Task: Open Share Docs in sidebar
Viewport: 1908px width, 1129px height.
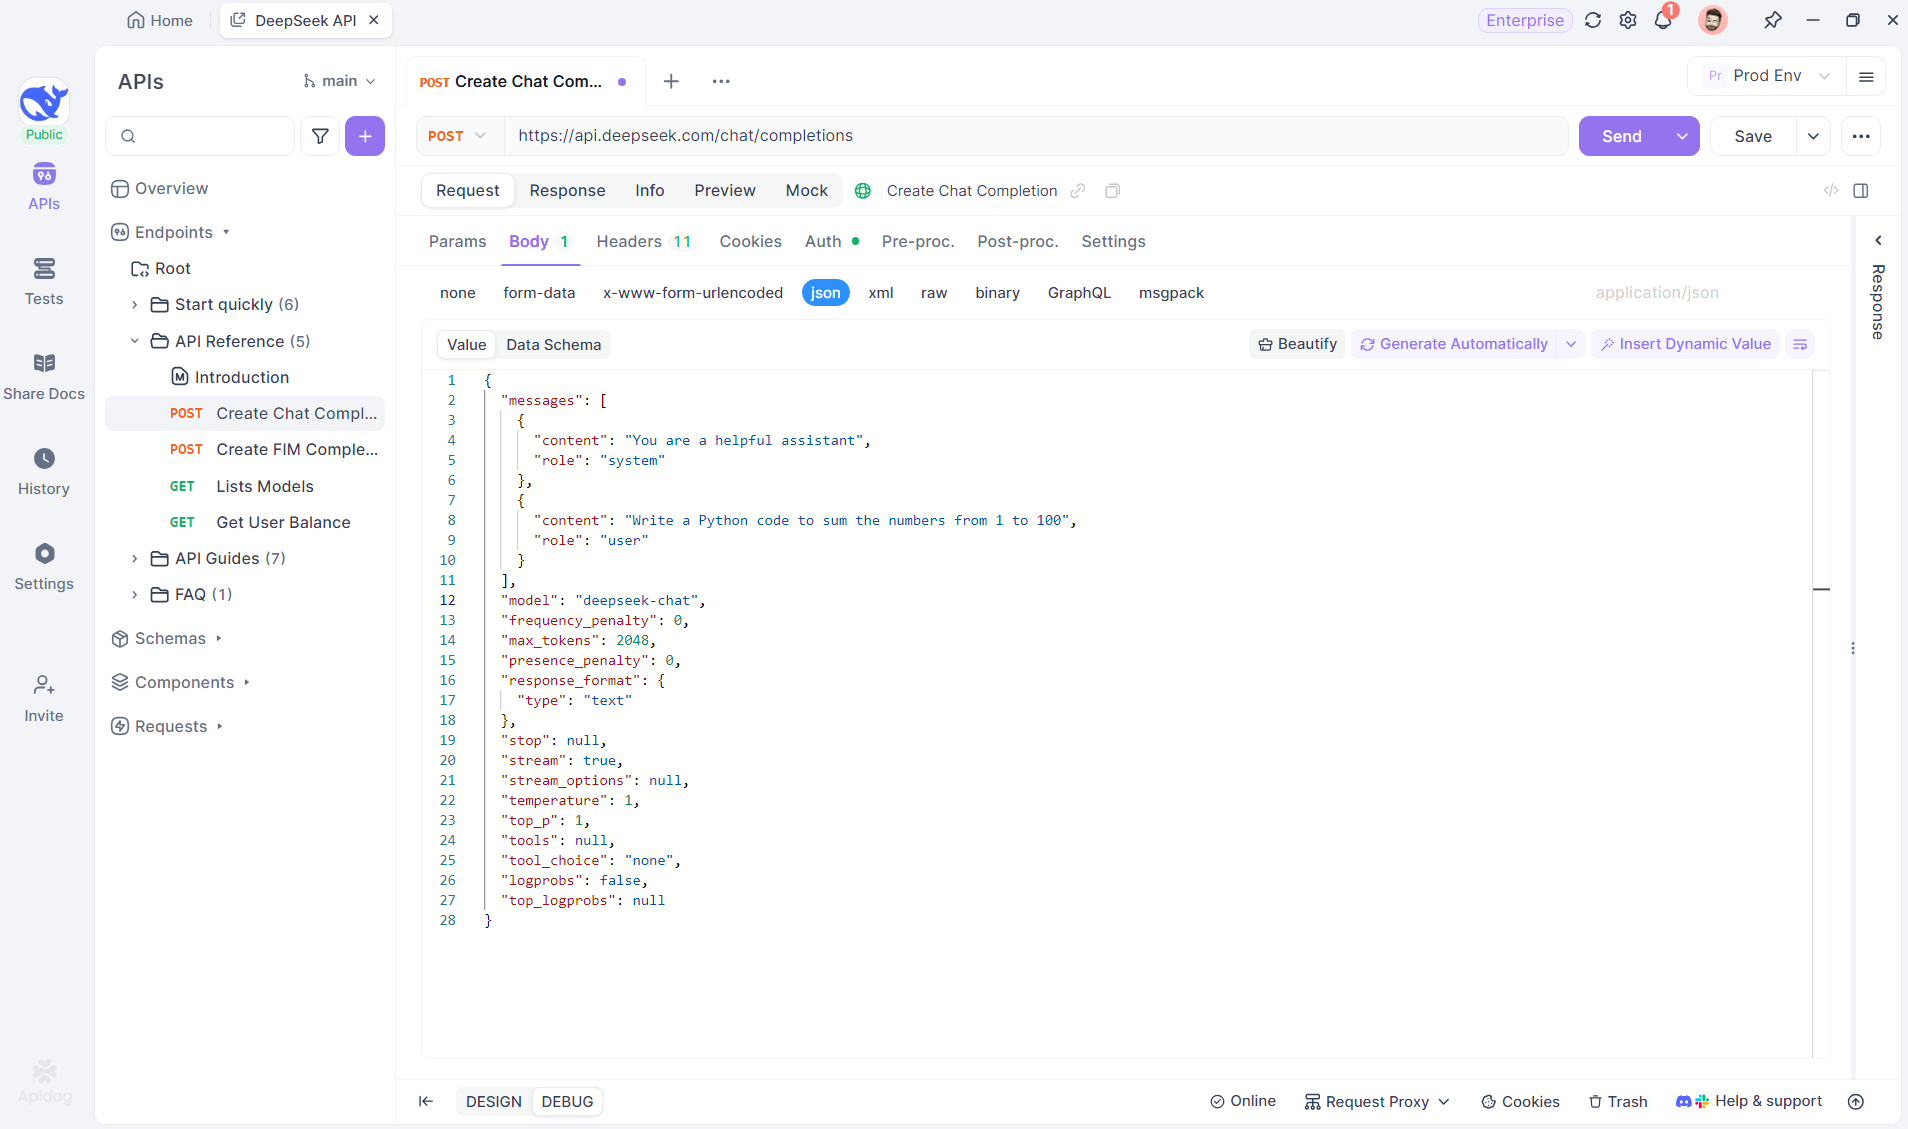Action: [44, 377]
